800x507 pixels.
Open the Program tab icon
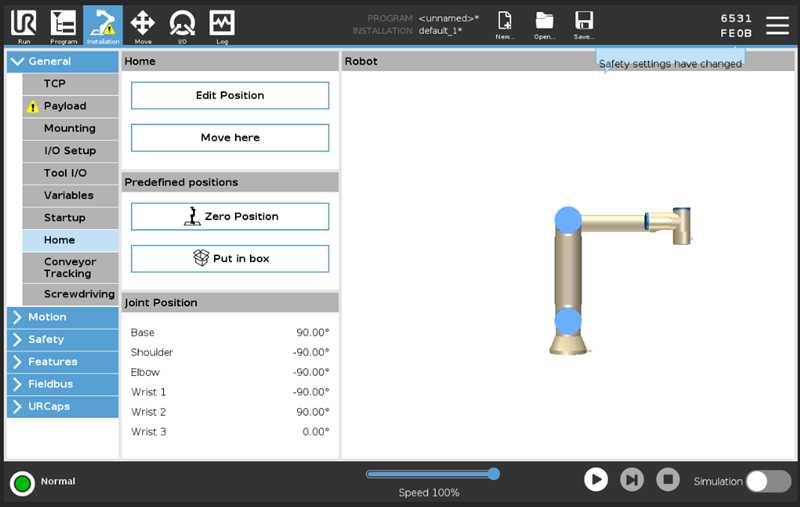[63, 23]
